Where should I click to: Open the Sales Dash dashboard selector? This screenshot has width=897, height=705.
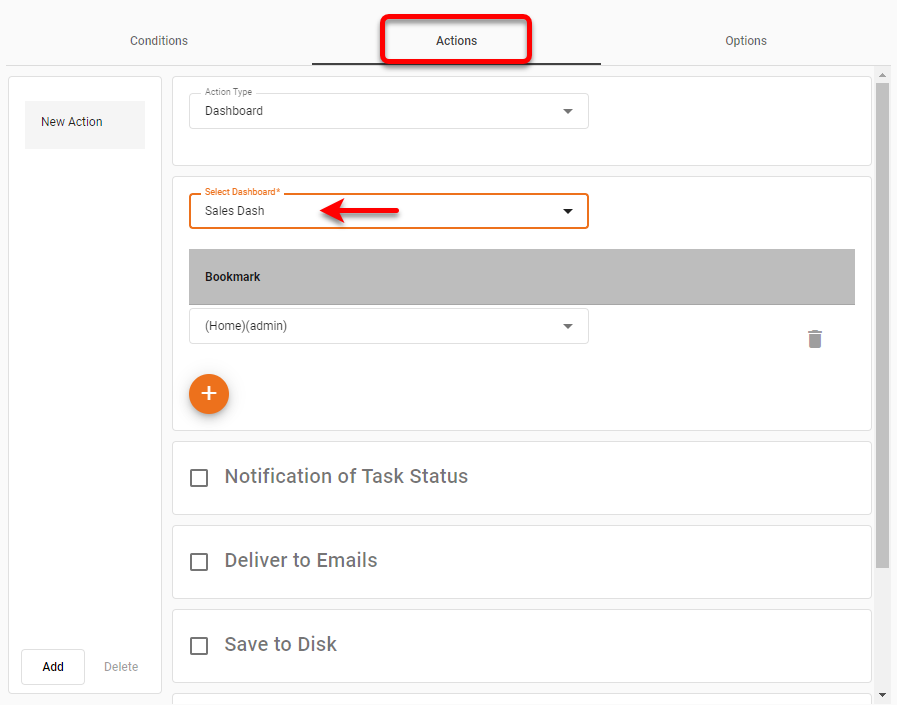pyautogui.click(x=388, y=211)
